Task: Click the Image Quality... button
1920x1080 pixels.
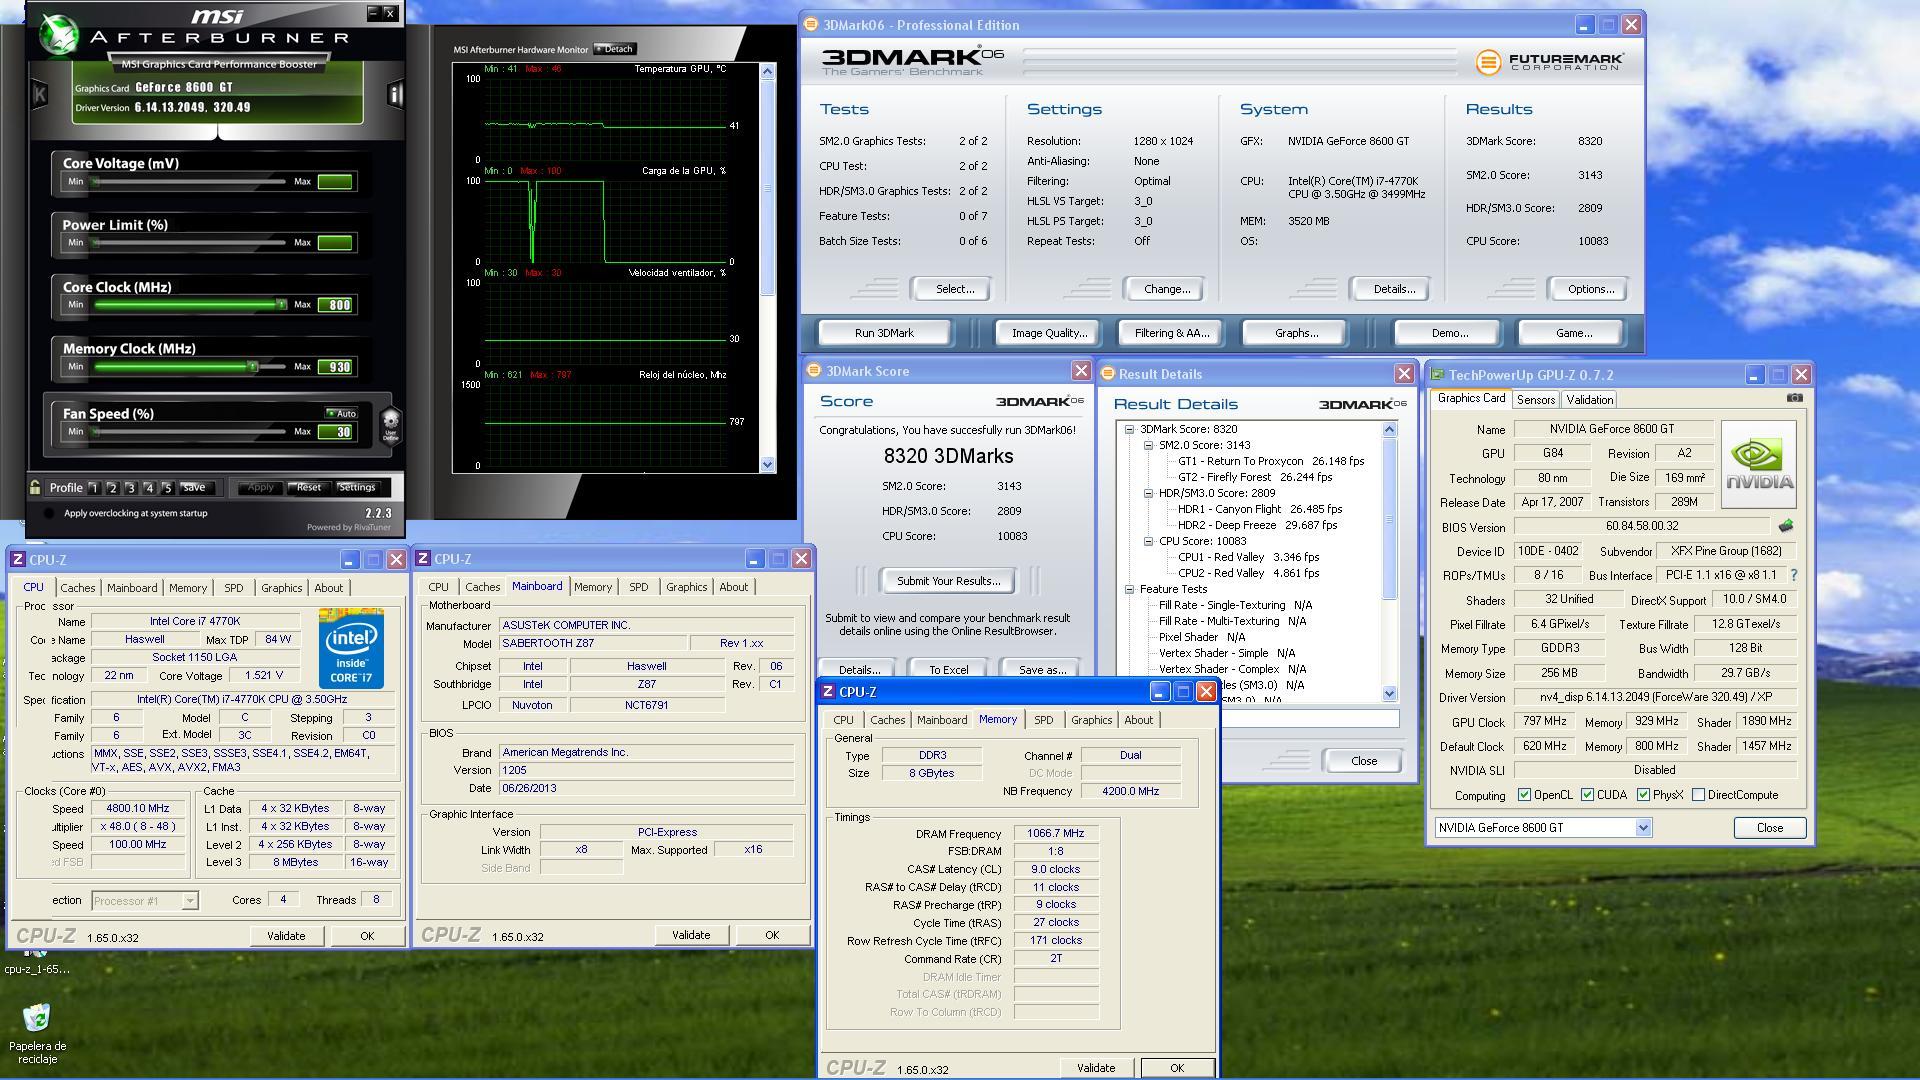Action: pyautogui.click(x=1049, y=333)
